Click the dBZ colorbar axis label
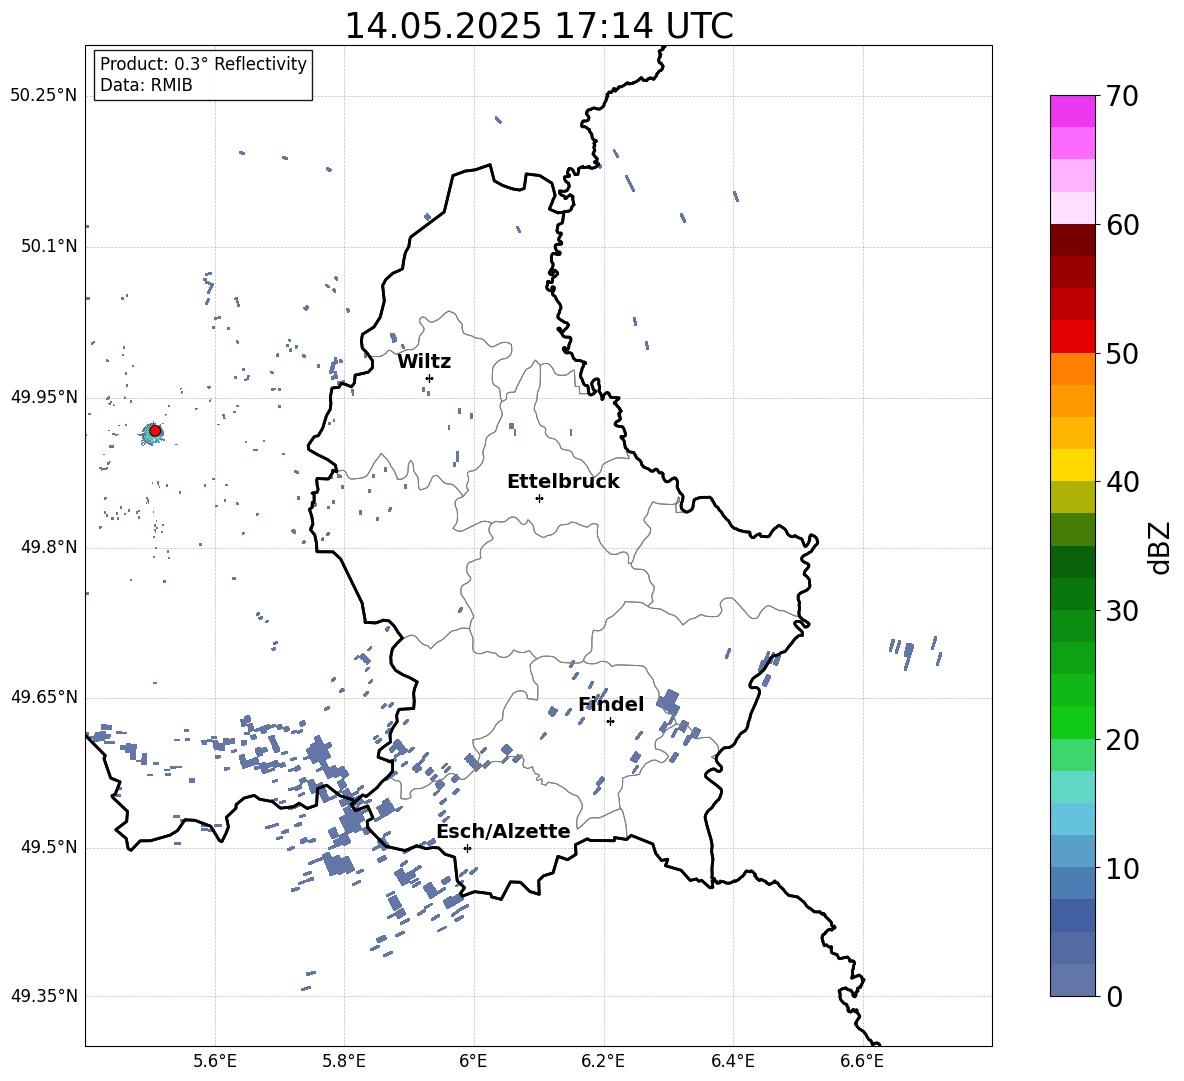 click(x=1161, y=547)
